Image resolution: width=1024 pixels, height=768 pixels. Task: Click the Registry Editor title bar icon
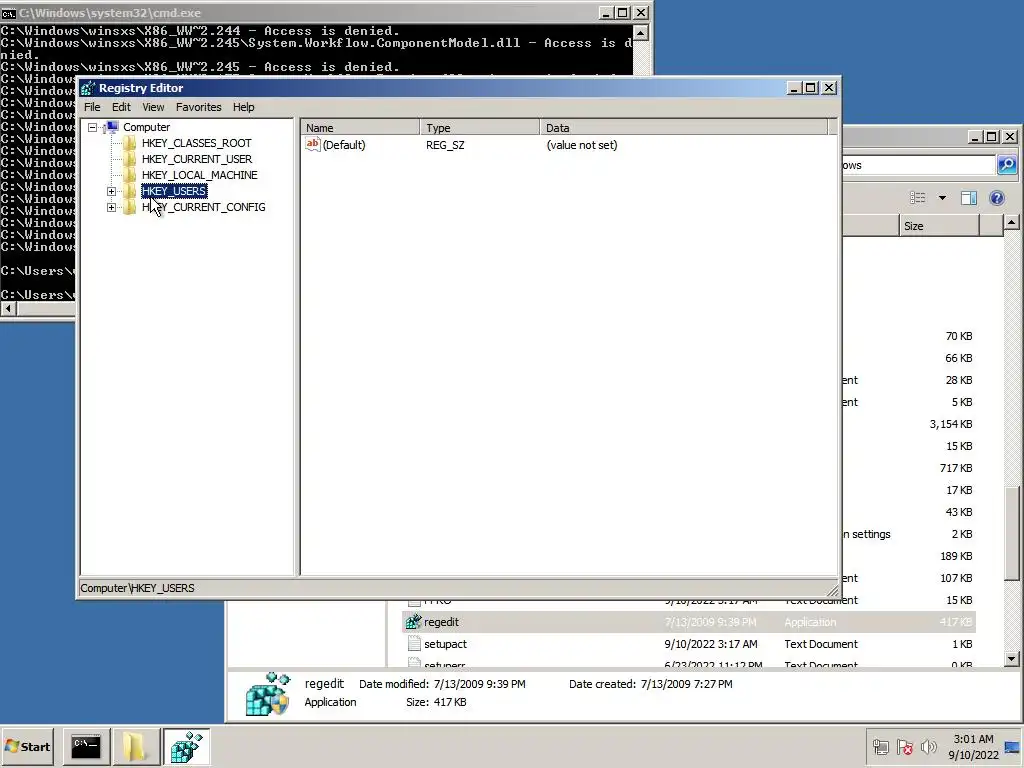coord(88,88)
